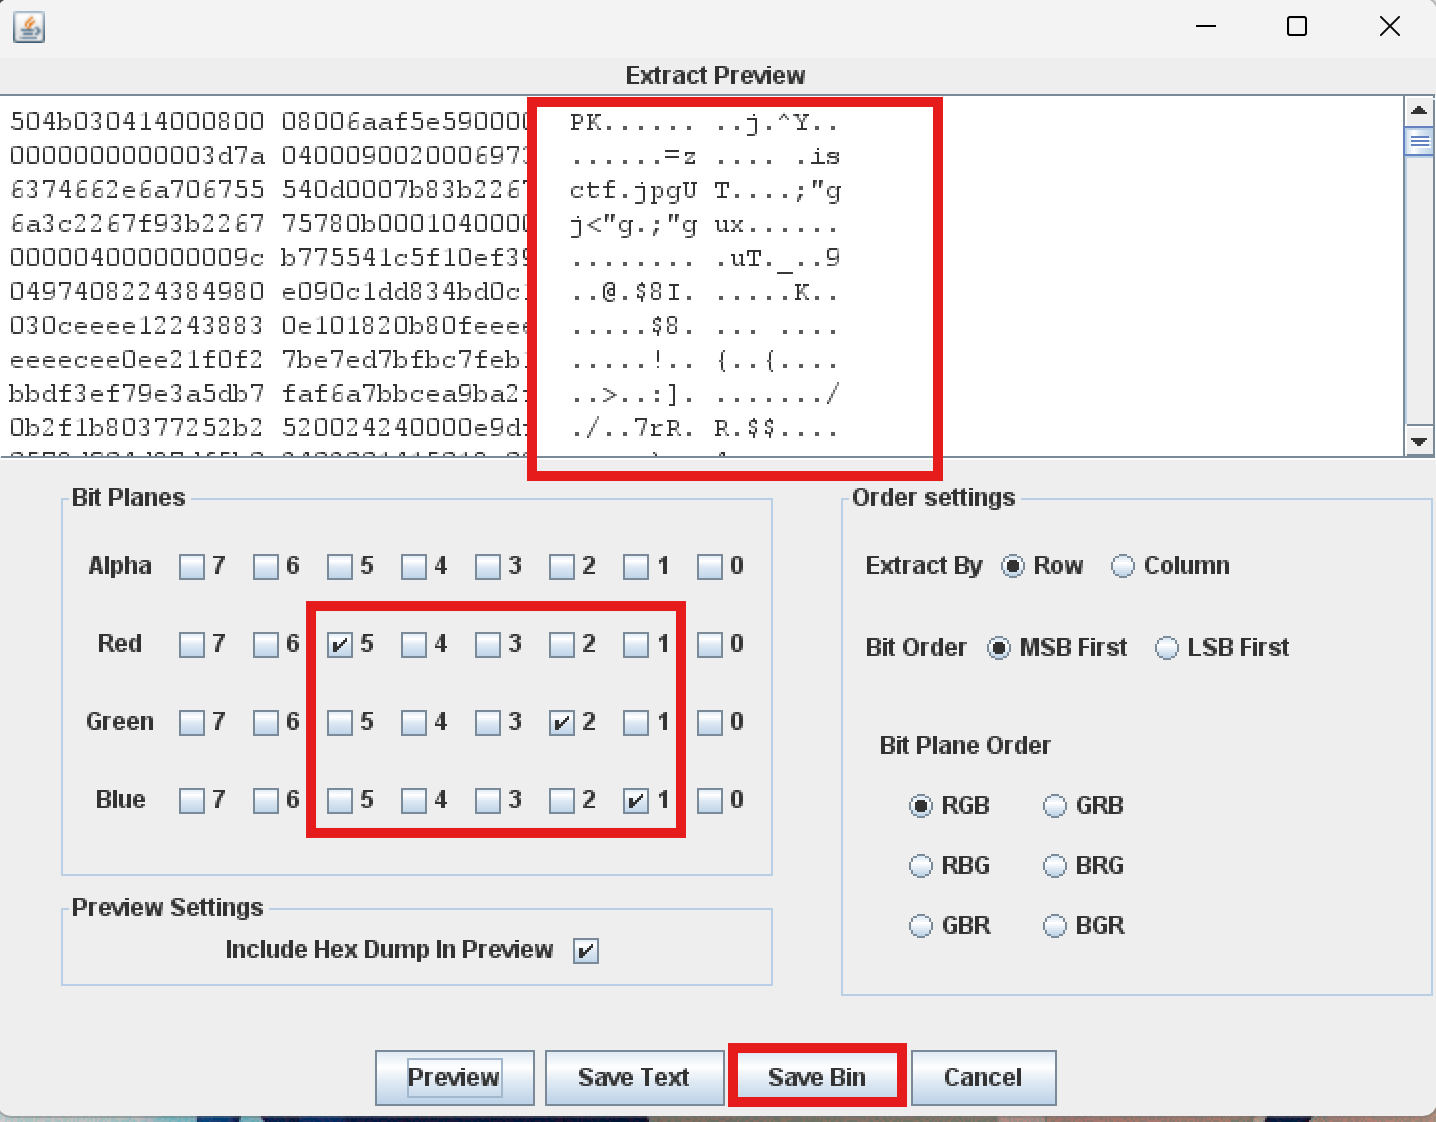Check the Alpha bit plane 7 checkbox
Viewport: 1436px width, 1122px height.
[191, 567]
